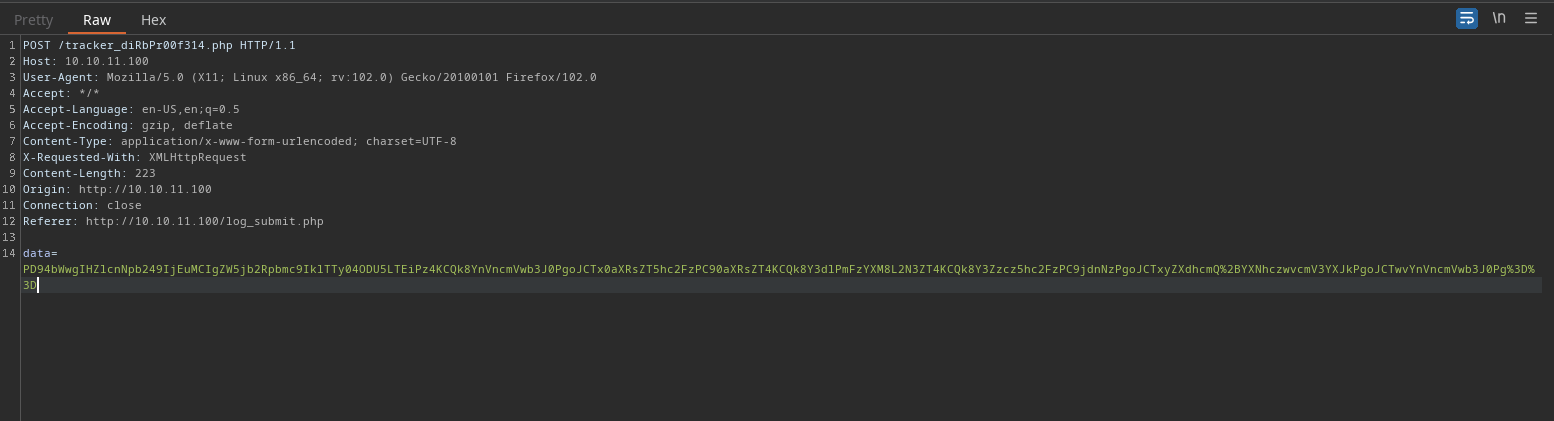Click the Origin header value
The height and width of the screenshot is (421, 1554).
(x=145, y=189)
